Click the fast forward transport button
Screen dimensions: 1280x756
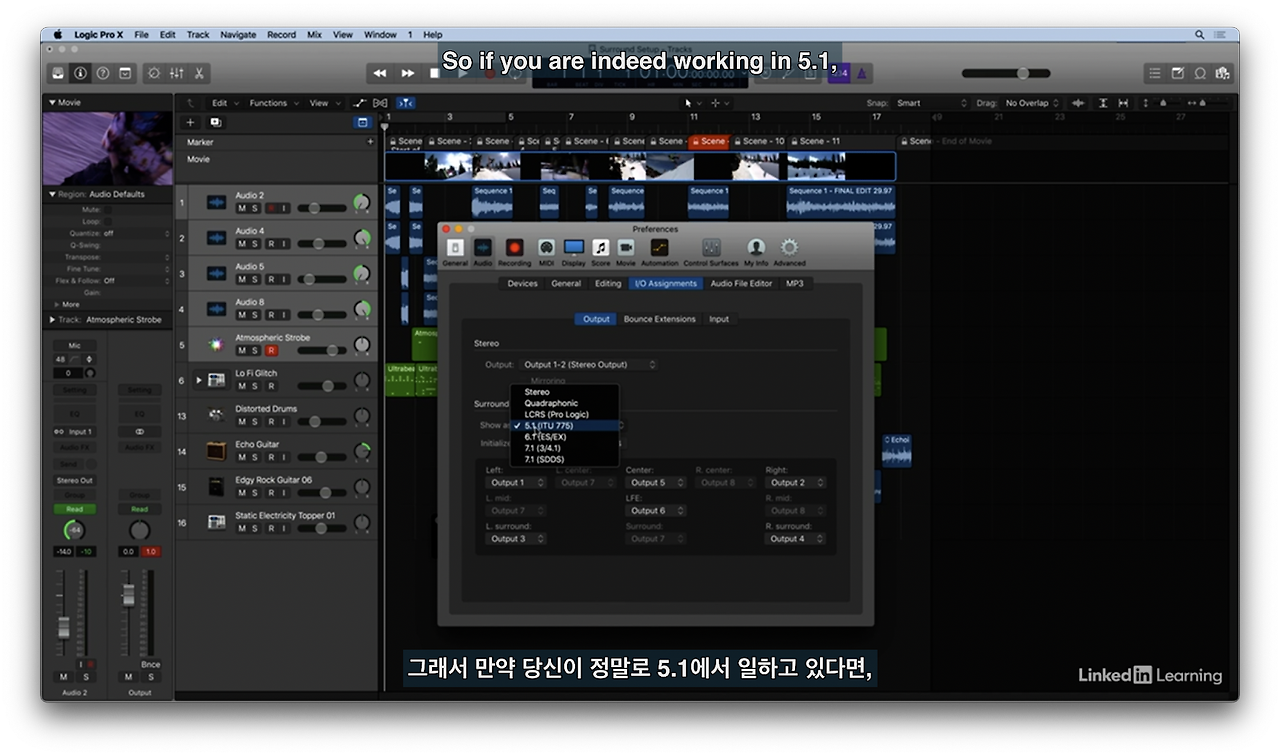[x=407, y=73]
